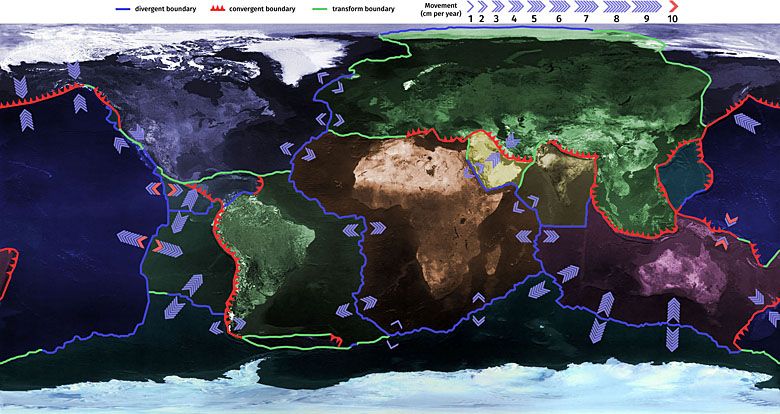Click the red convergent boundary legend symbol
The image size is (780, 414).
point(218,6)
